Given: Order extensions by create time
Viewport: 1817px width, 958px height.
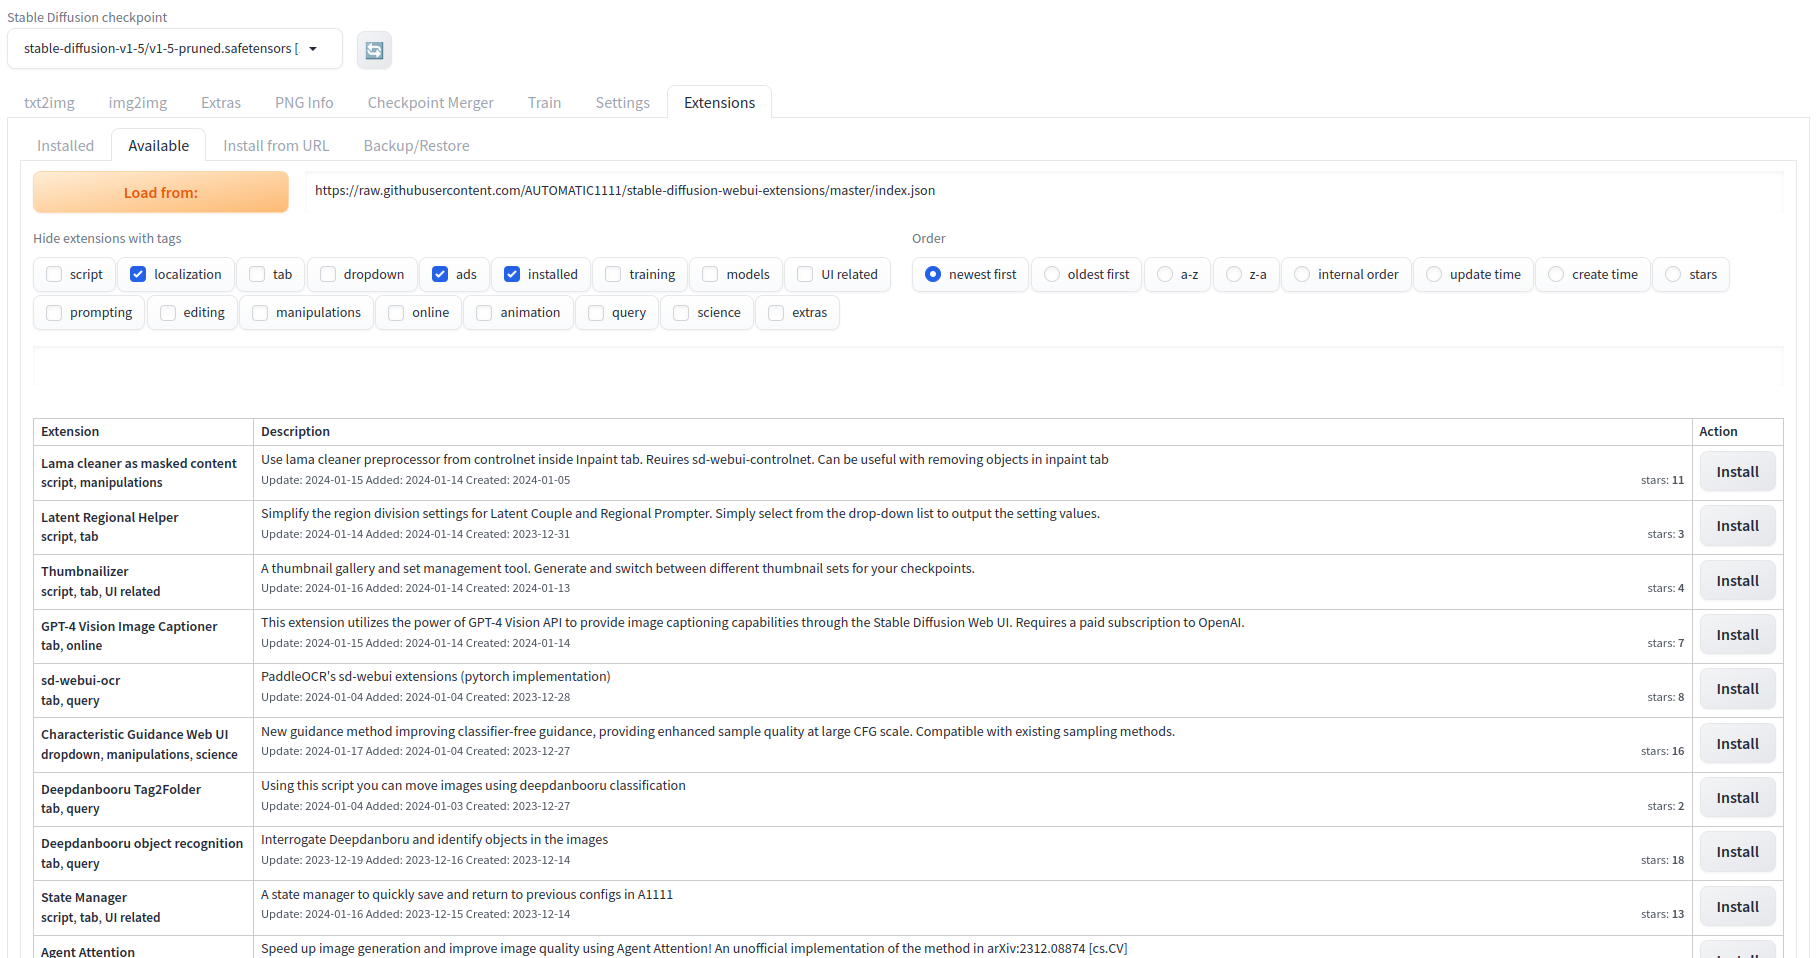Looking at the screenshot, I should coord(1556,275).
